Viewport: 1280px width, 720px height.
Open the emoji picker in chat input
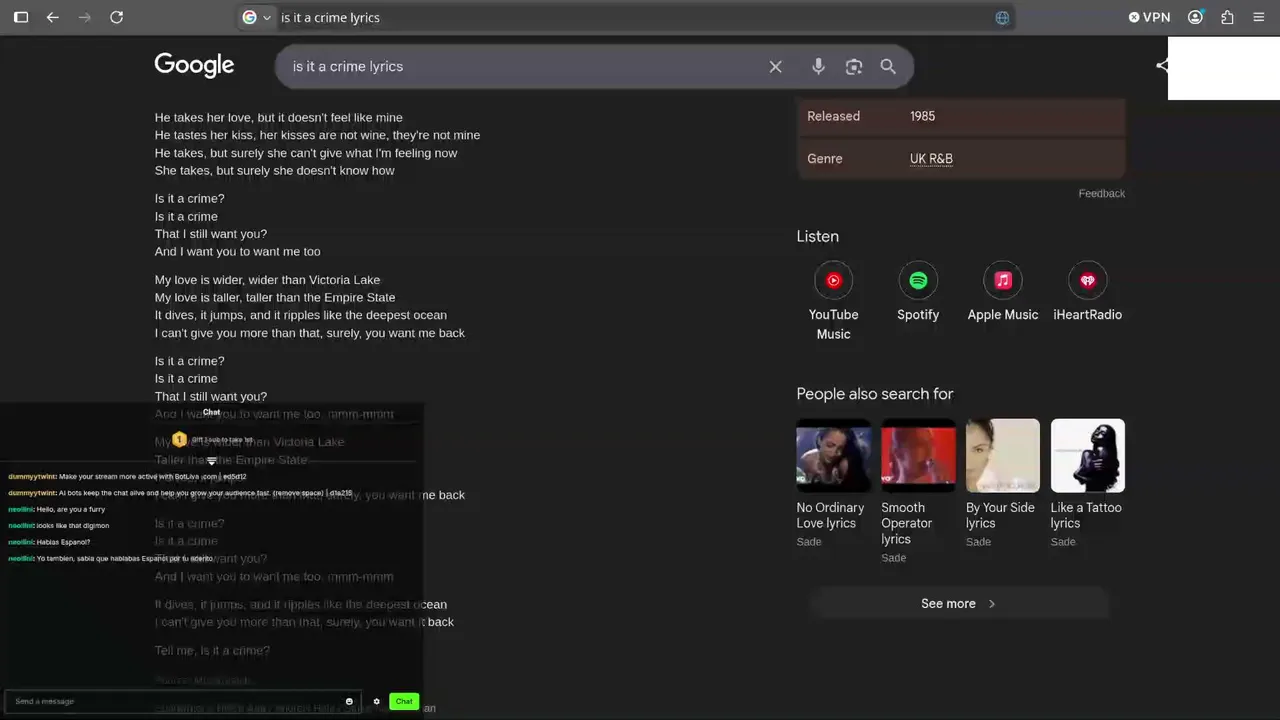(349, 701)
